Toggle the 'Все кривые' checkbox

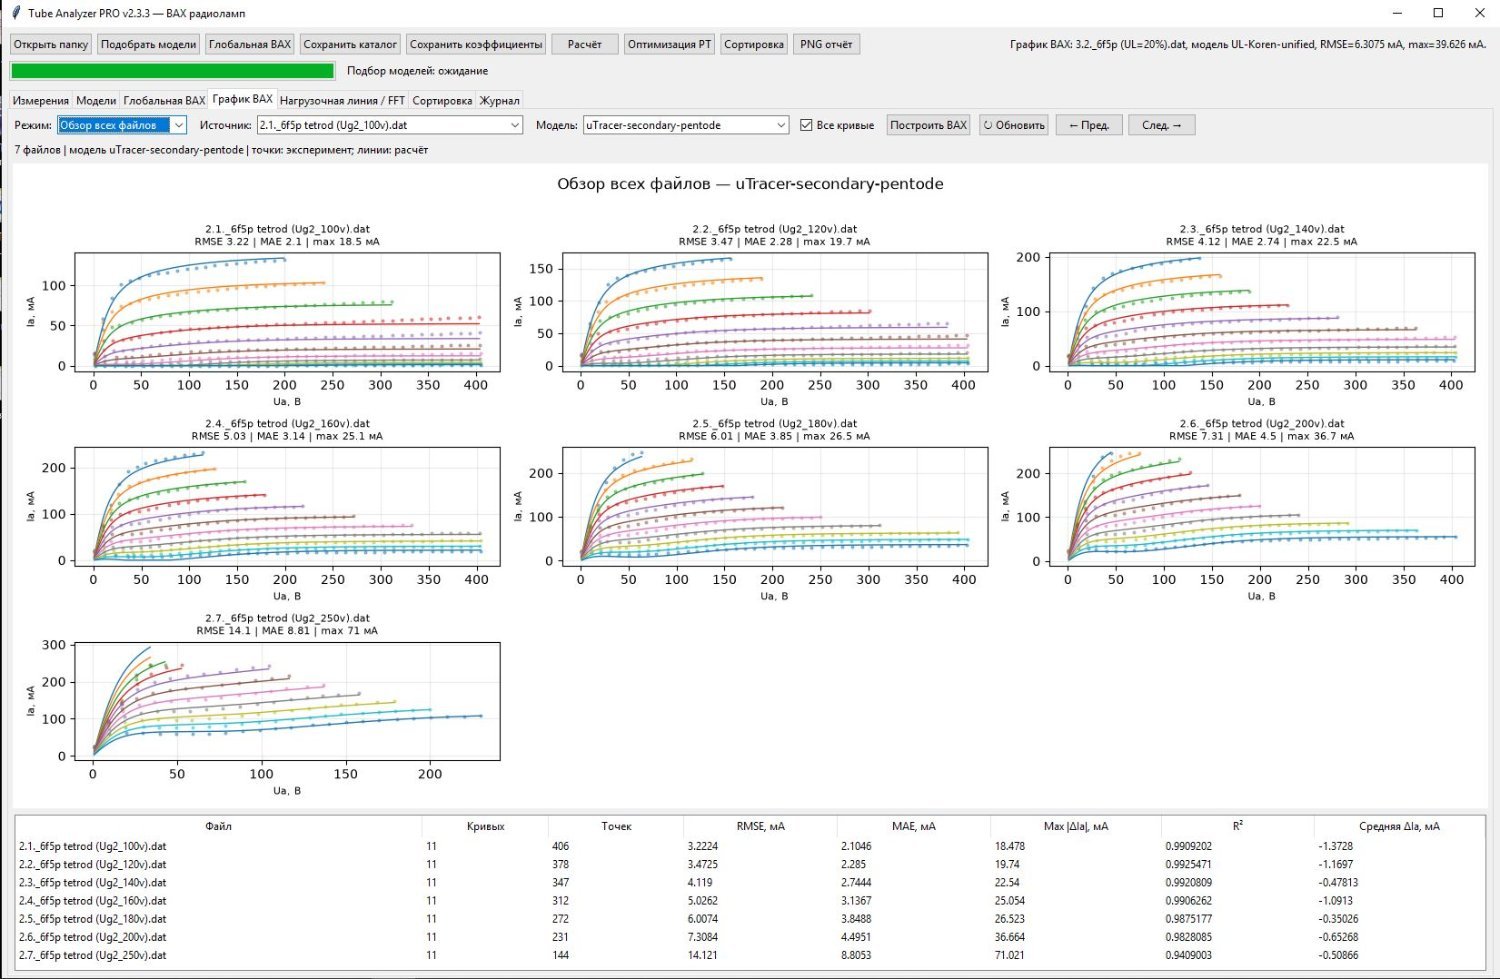(x=806, y=125)
